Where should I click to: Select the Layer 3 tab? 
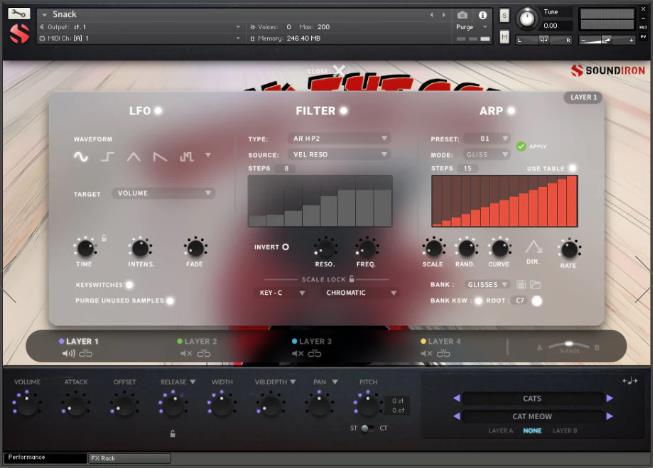pyautogui.click(x=314, y=341)
